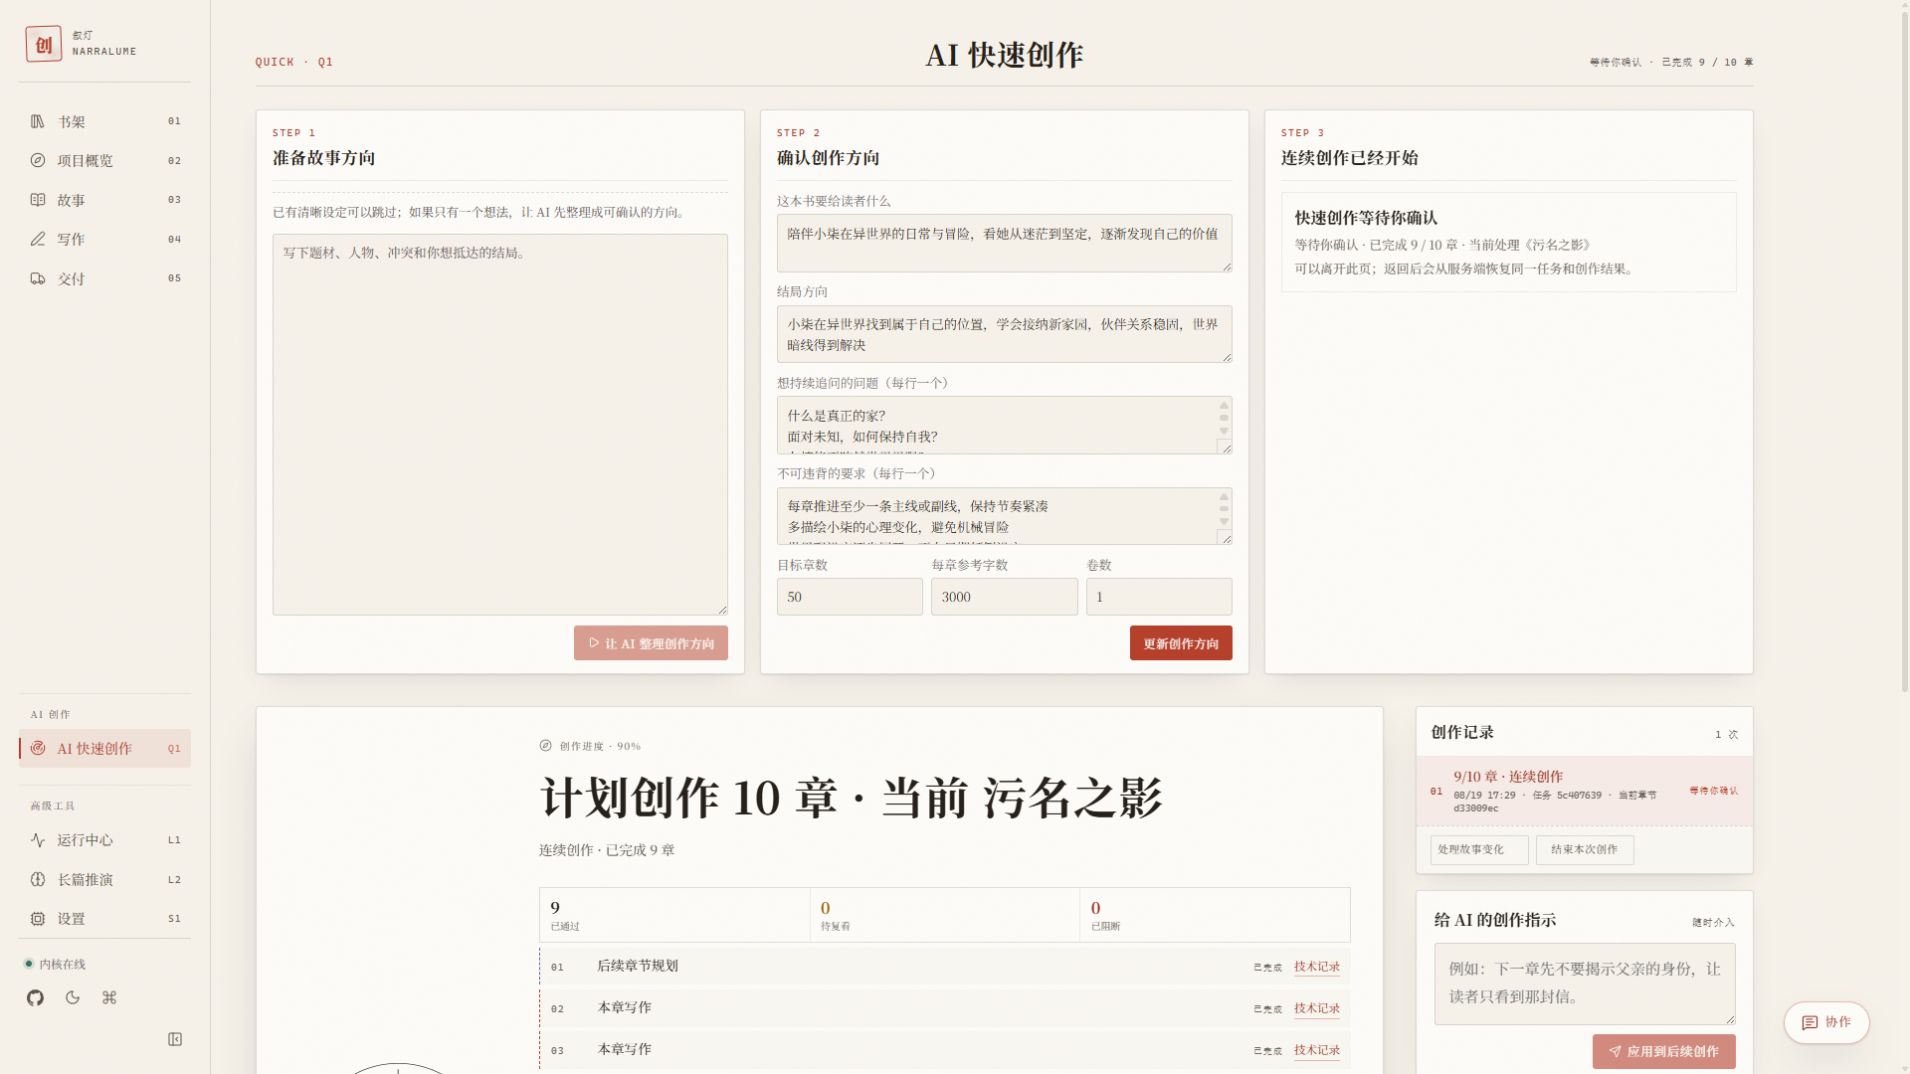Focus the story idea textarea in Step 1

(500, 425)
